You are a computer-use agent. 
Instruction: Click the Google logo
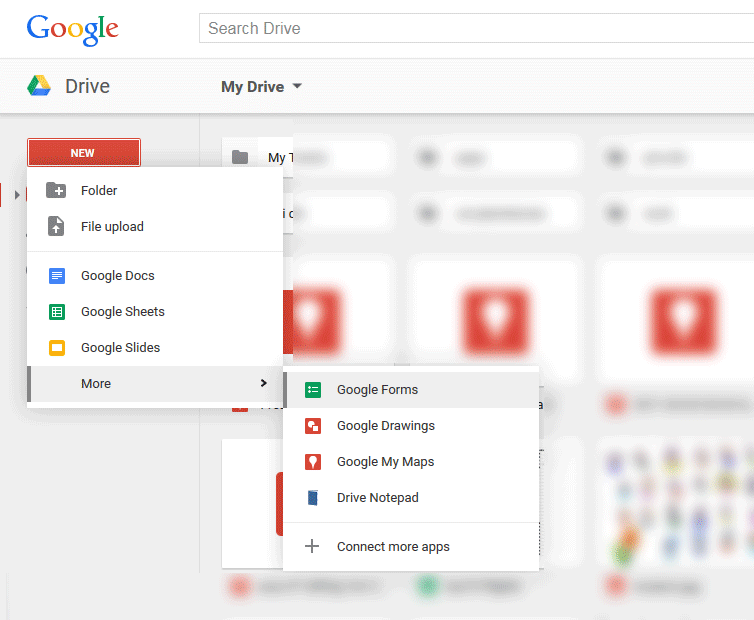72,29
